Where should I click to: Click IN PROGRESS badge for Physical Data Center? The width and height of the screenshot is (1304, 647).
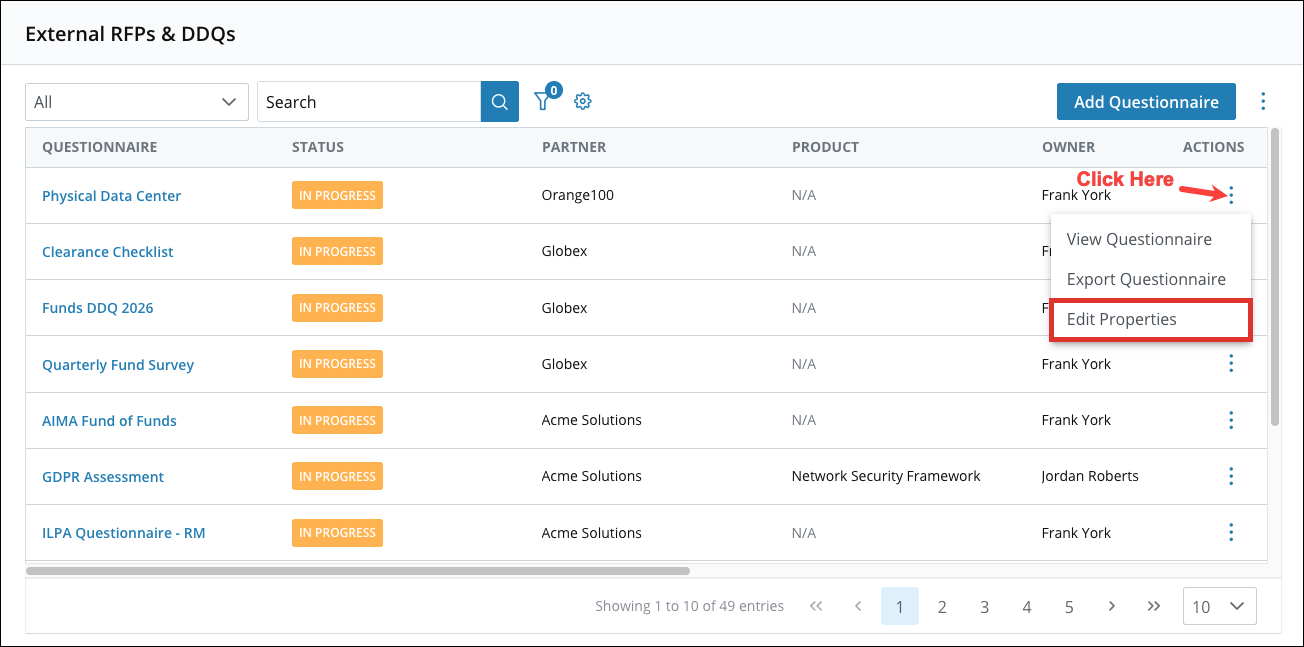point(337,195)
